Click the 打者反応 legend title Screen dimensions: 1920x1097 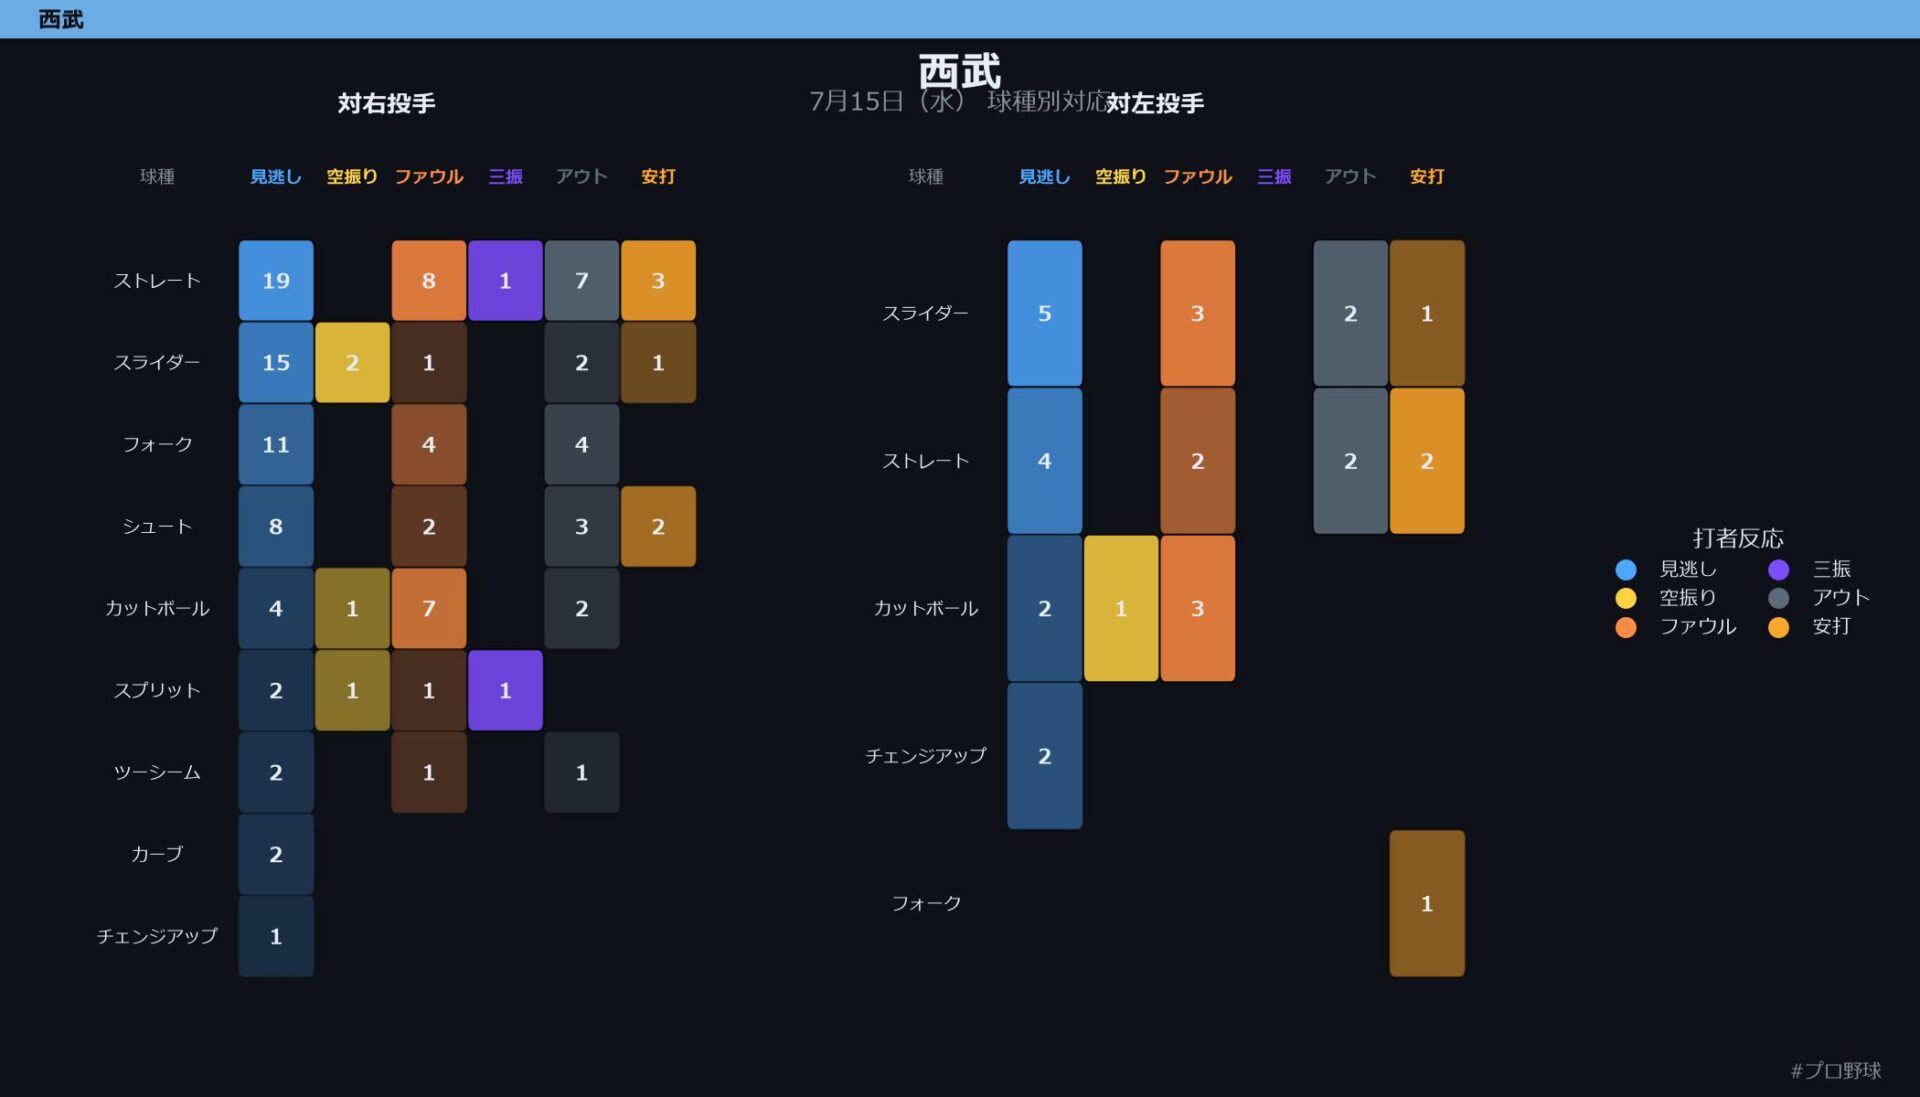(1738, 538)
